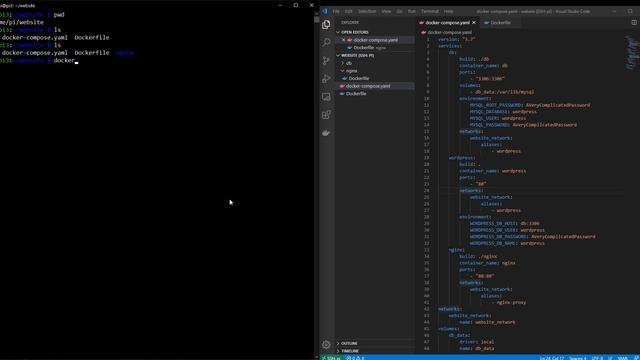Open the Selection menu
This screenshot has width=640, height=360.
click(367, 11)
